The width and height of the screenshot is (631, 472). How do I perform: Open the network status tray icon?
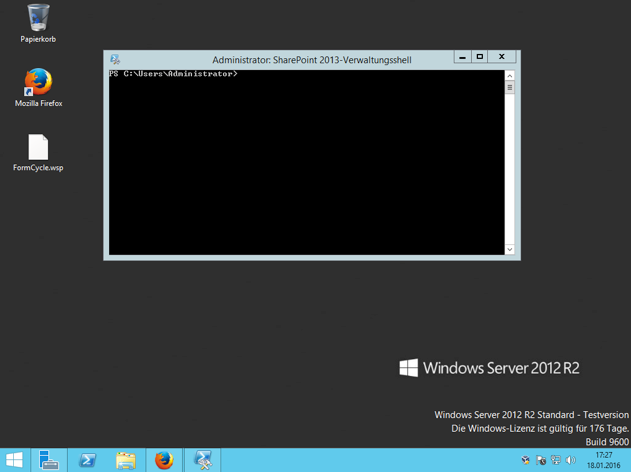click(556, 460)
